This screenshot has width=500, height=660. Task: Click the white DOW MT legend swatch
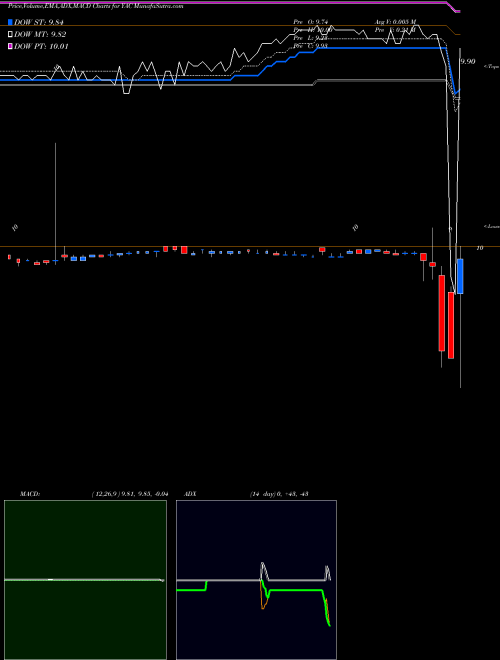click(11, 35)
